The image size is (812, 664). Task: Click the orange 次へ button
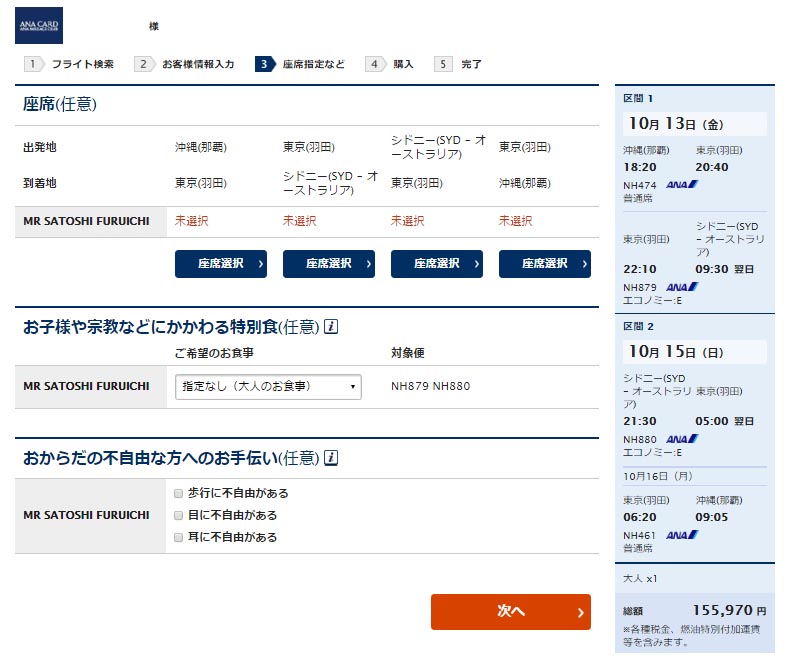510,612
